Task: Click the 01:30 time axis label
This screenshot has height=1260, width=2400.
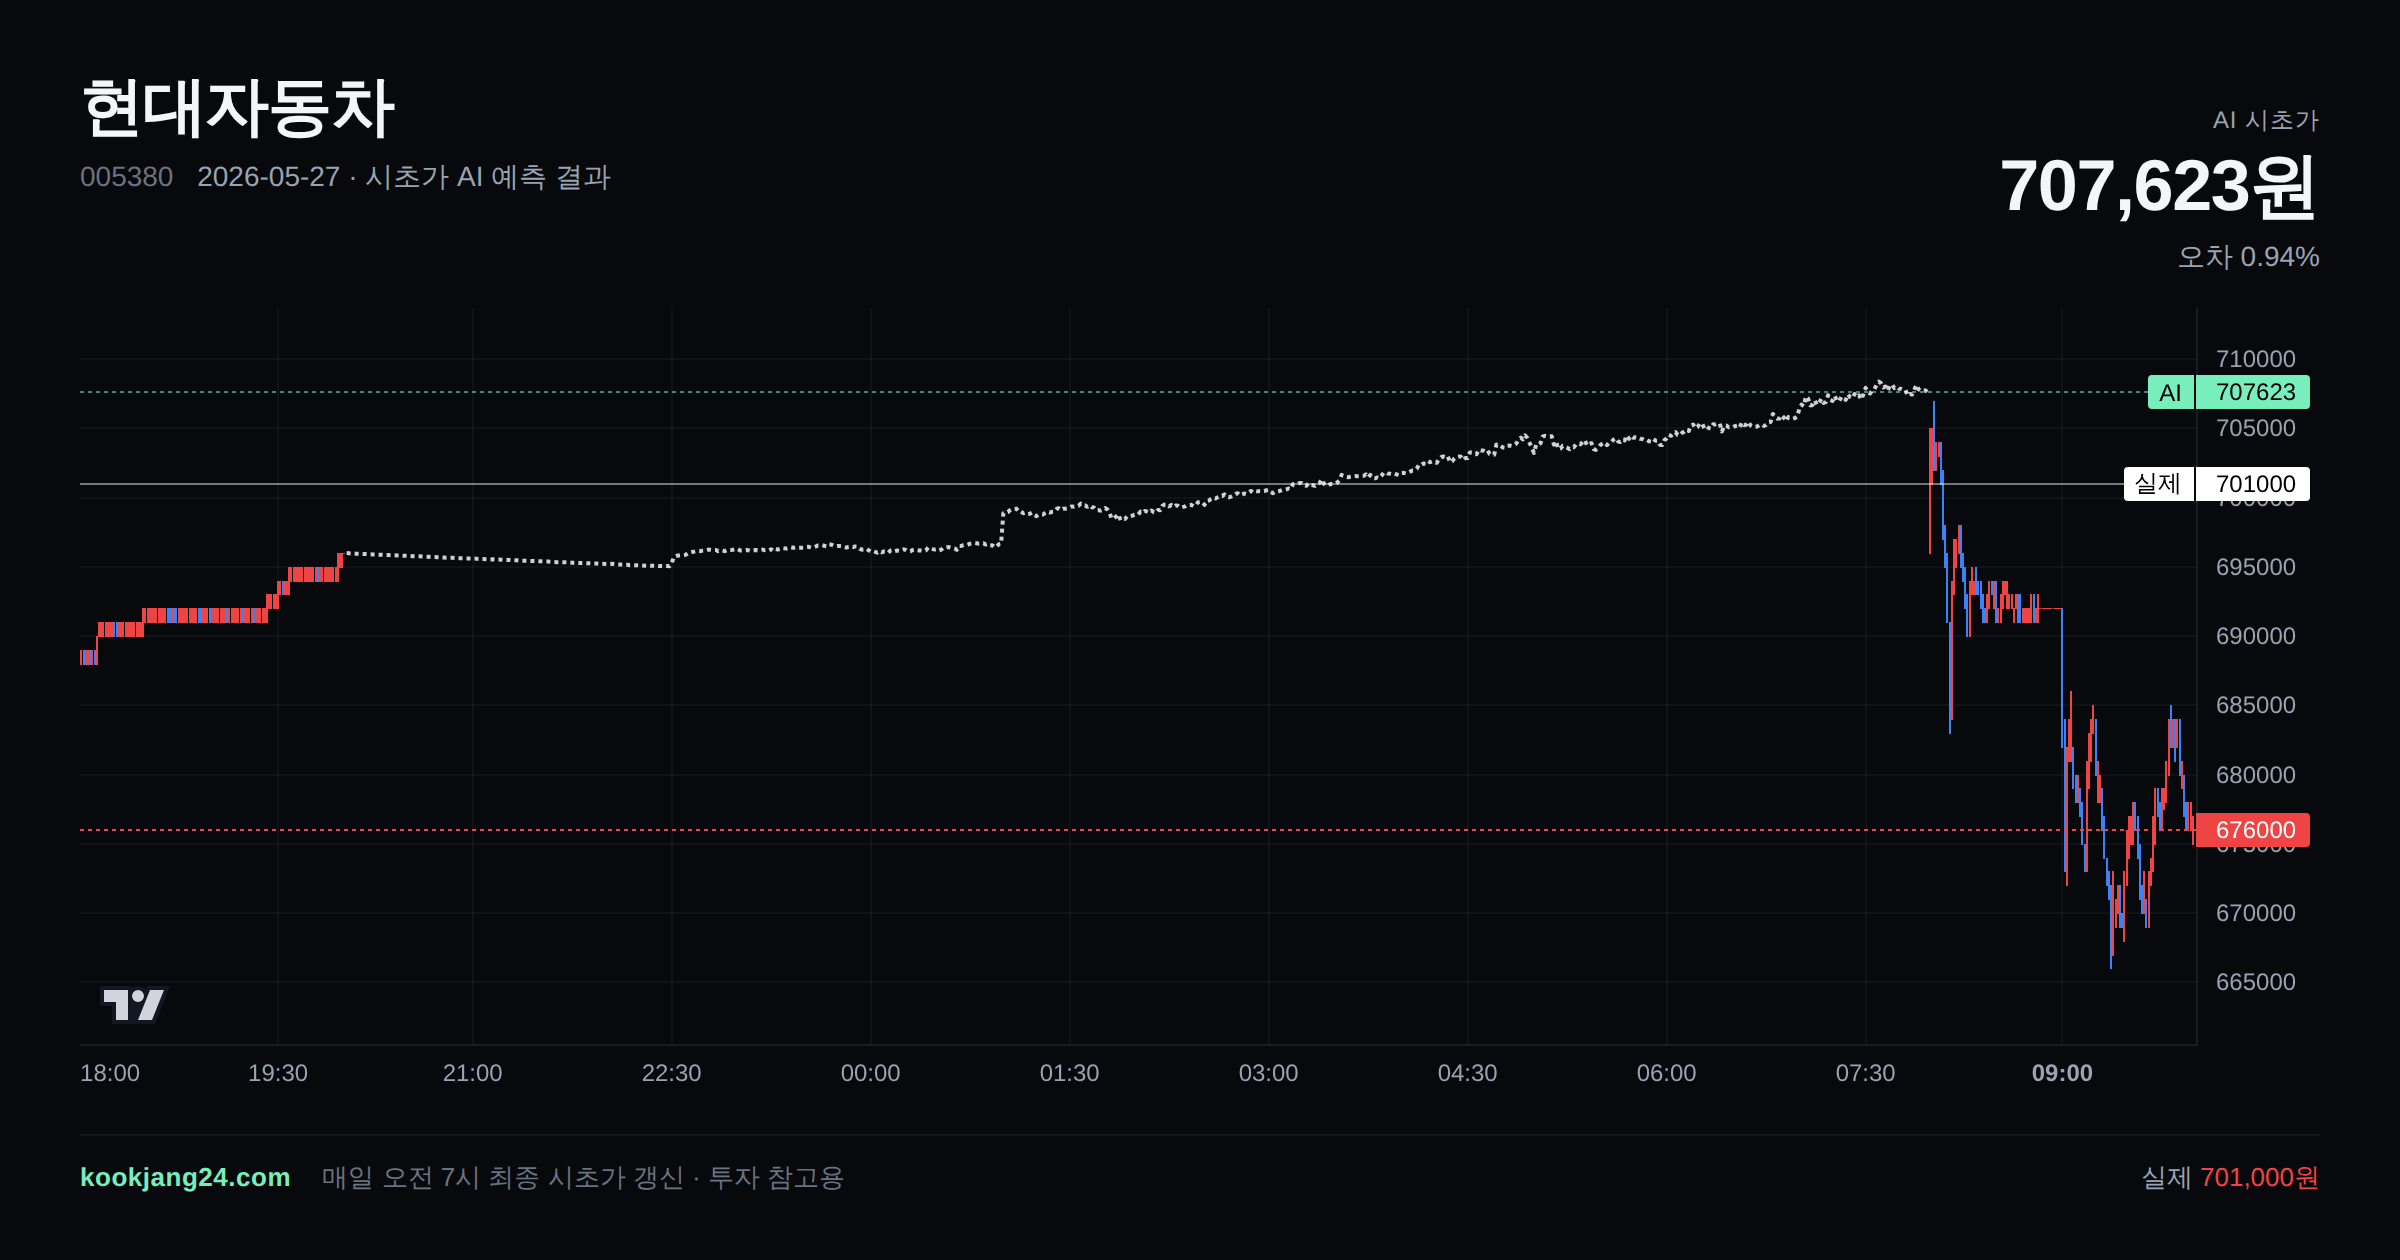Action: (x=1069, y=1073)
